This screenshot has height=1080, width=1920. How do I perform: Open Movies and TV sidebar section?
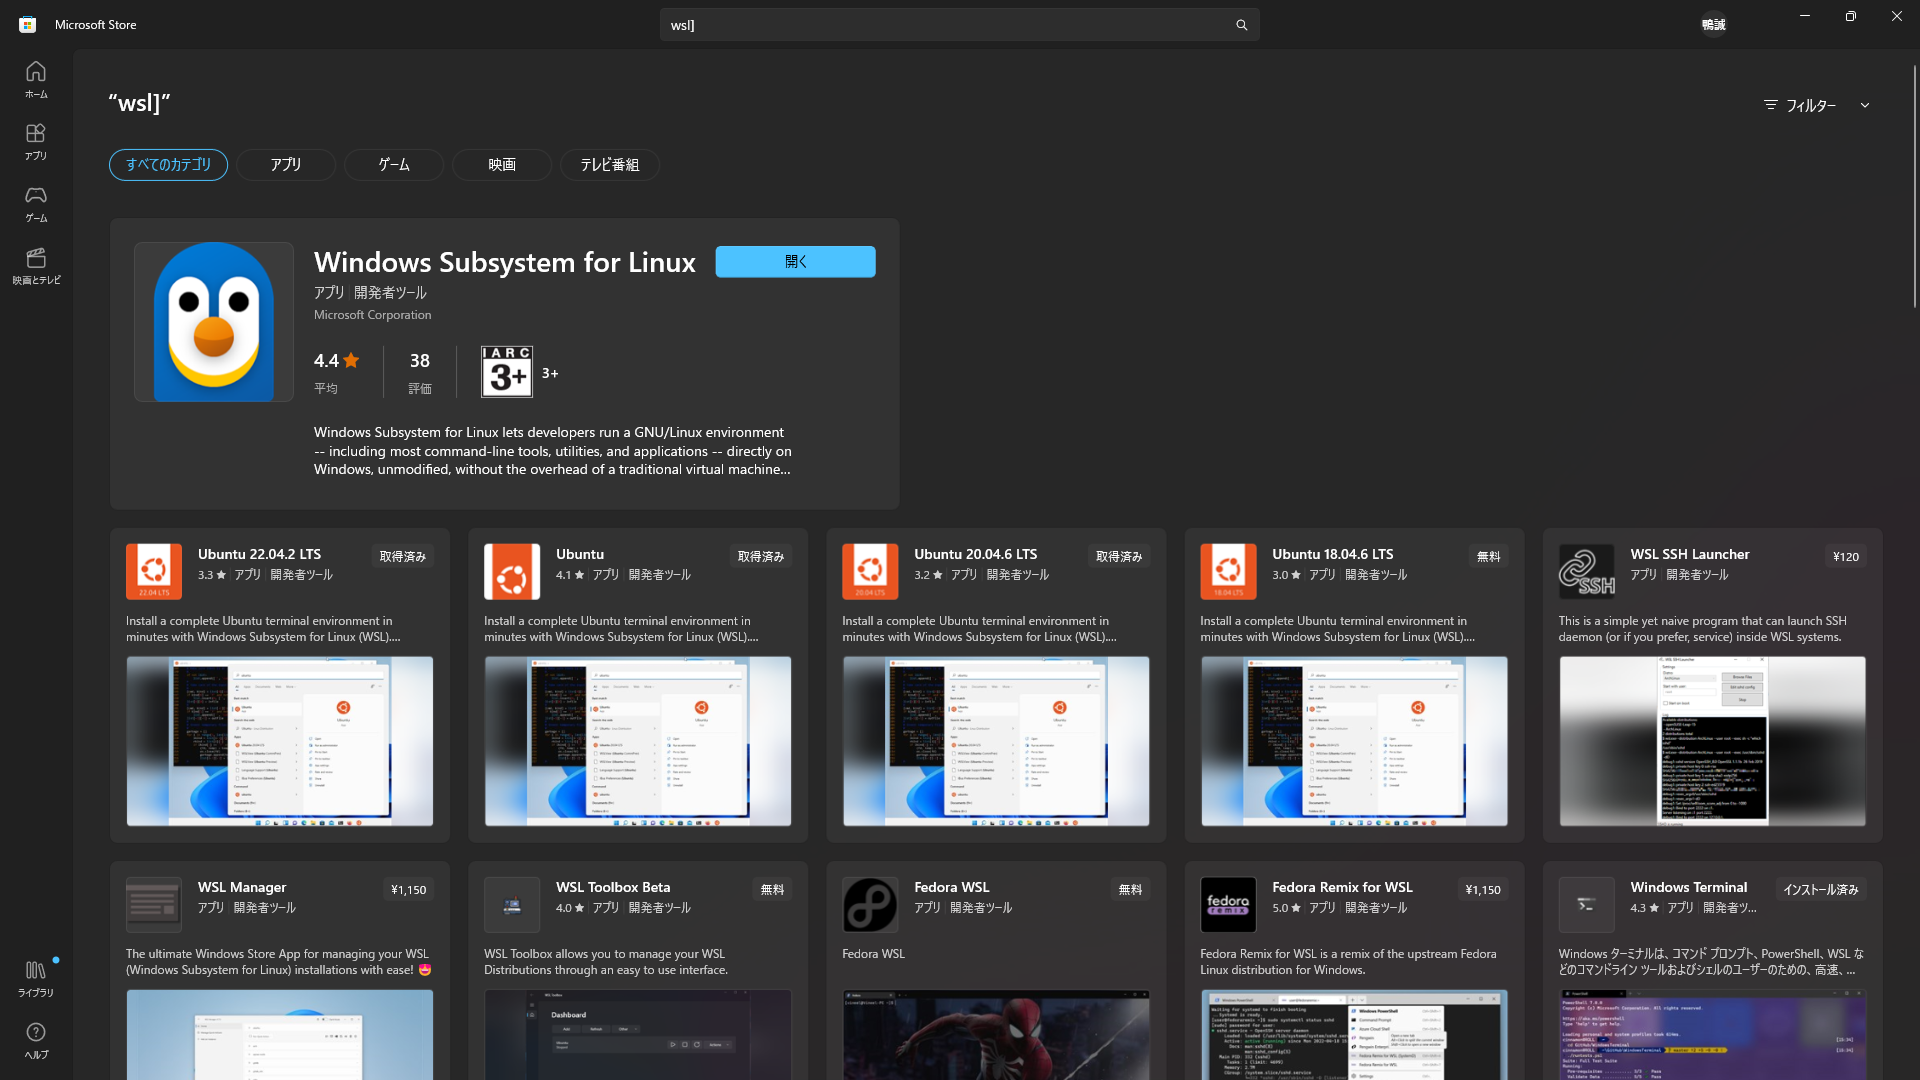36,265
